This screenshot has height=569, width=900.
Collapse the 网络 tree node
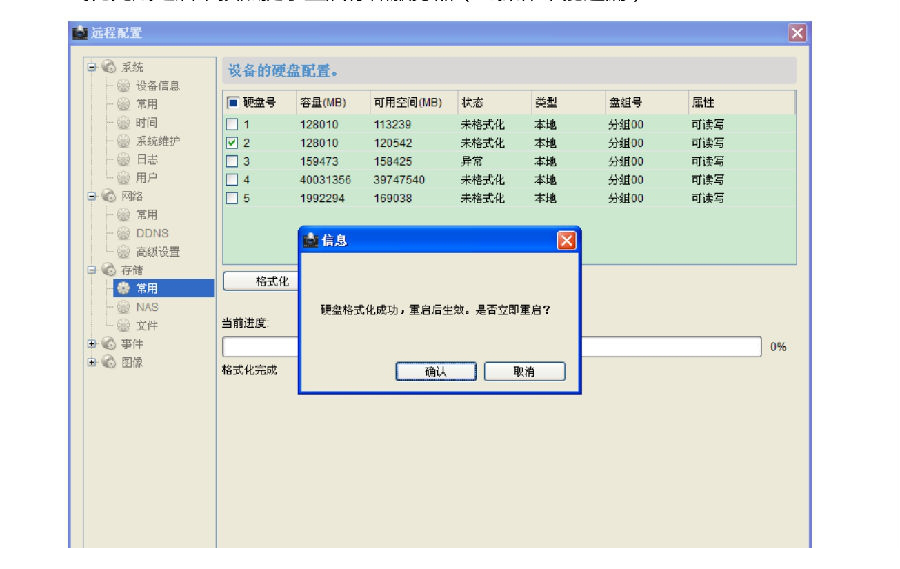click(x=92, y=196)
